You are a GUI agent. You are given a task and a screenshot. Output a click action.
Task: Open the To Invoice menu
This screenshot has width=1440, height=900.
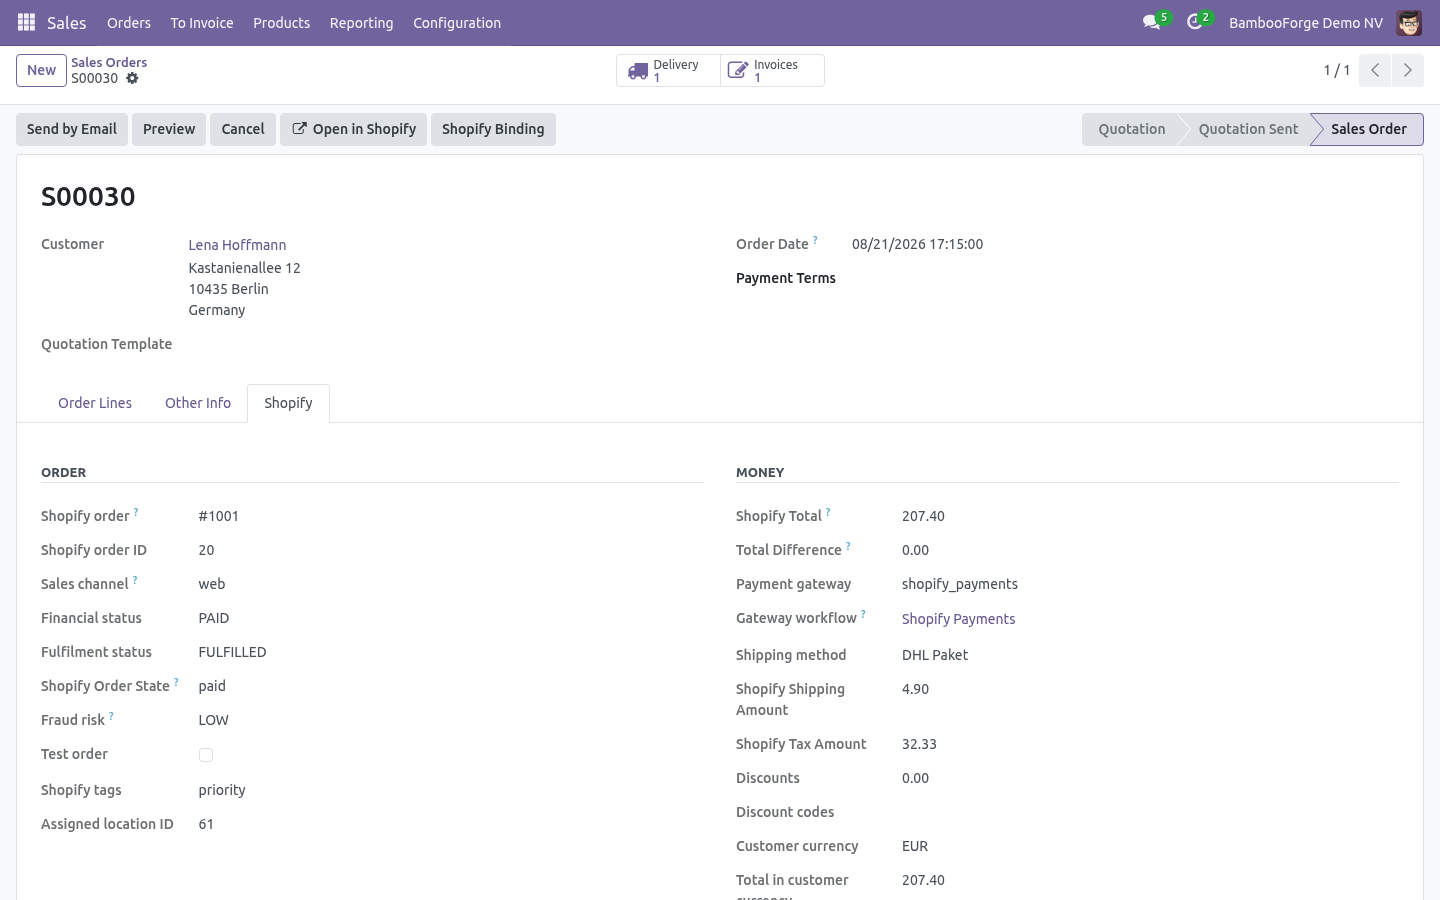[x=202, y=22]
